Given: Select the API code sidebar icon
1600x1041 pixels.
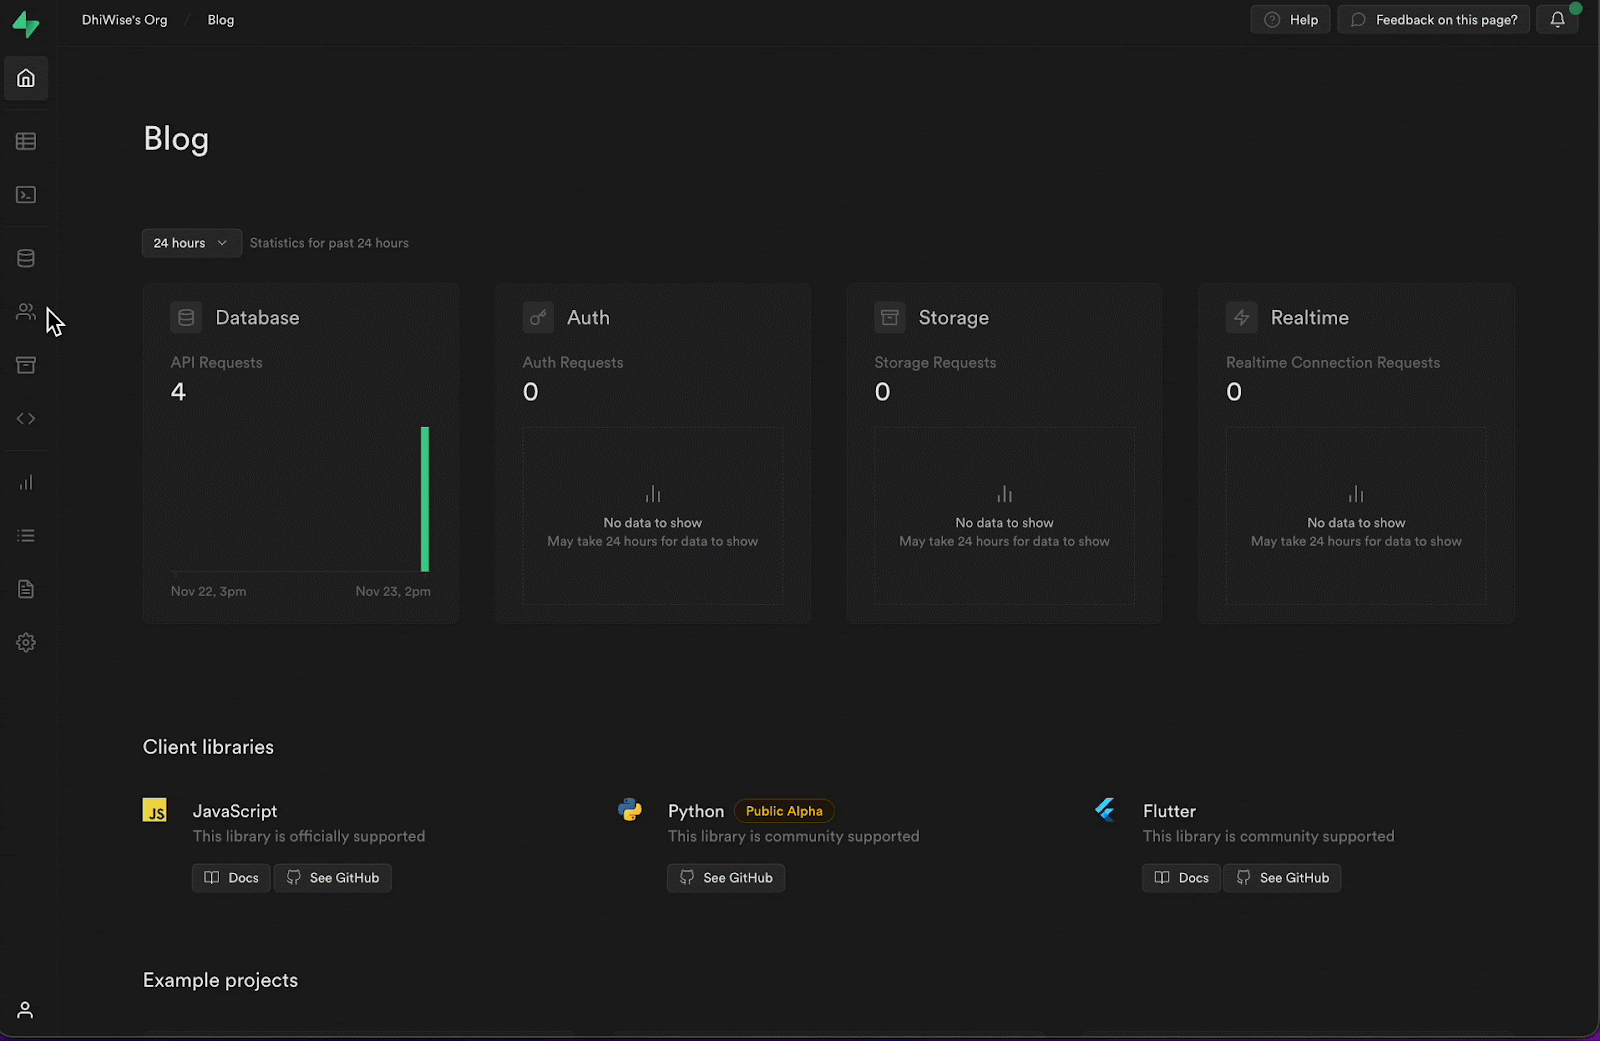Looking at the screenshot, I should click(x=26, y=418).
